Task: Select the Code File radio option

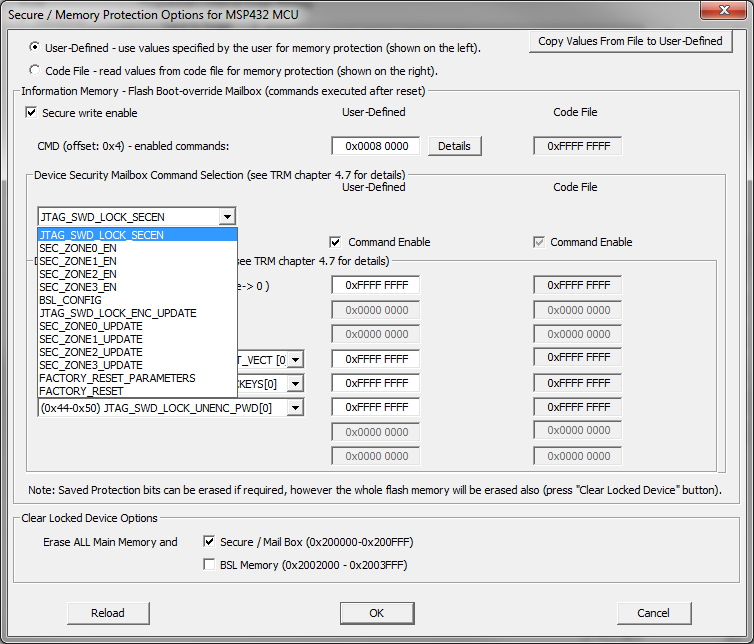Action: tap(34, 70)
